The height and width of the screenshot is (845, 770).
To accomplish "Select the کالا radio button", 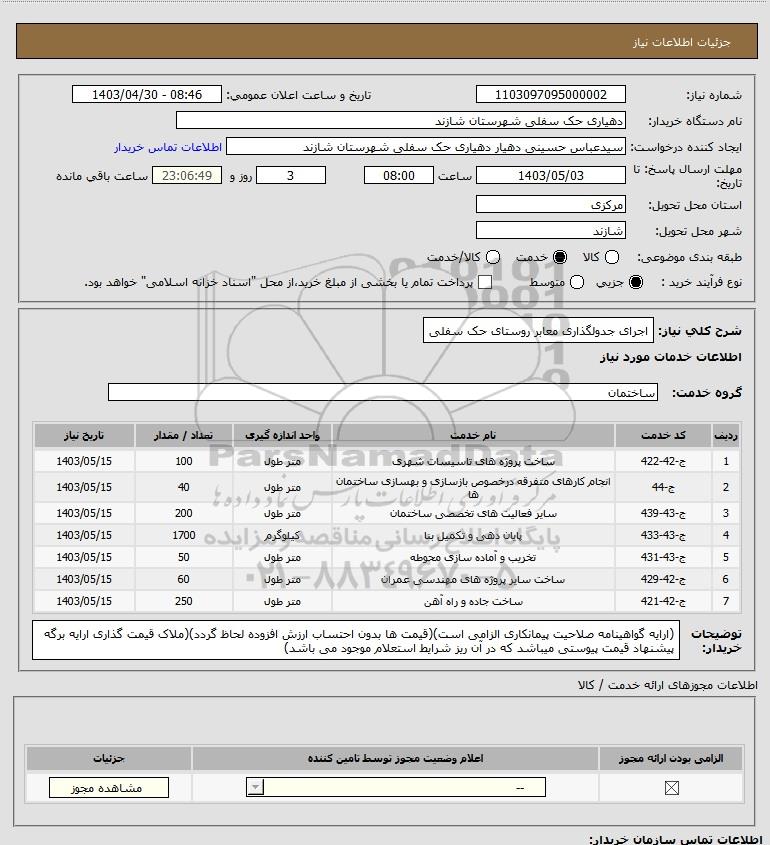I will click(x=612, y=257).
